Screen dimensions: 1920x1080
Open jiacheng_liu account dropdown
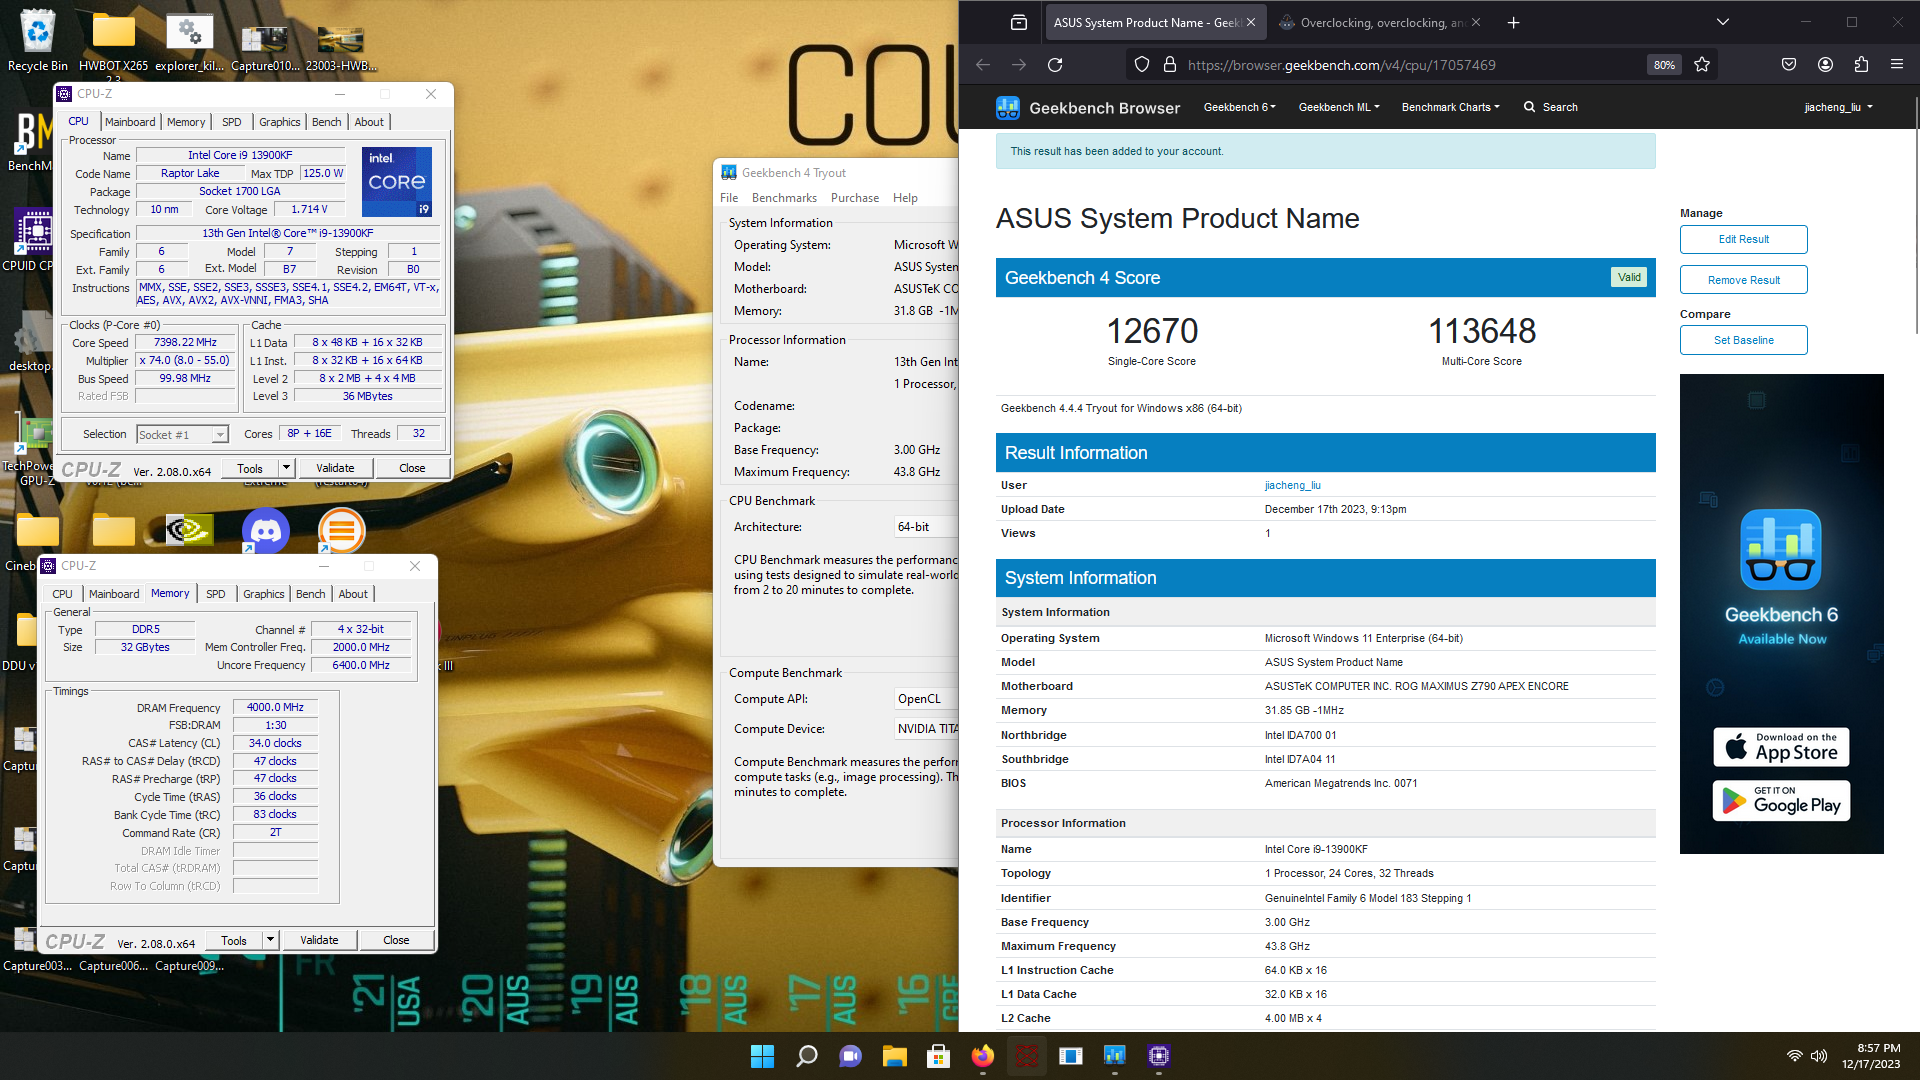(1838, 107)
